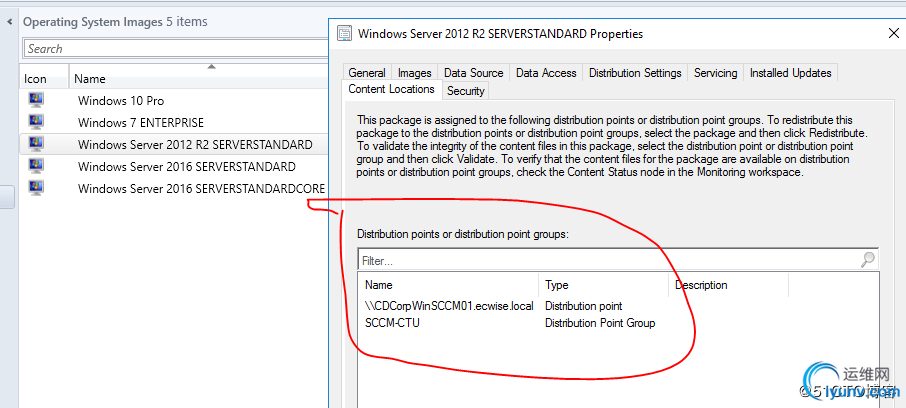The width and height of the screenshot is (906, 408).
Task: Open the General tab
Action: tap(367, 73)
